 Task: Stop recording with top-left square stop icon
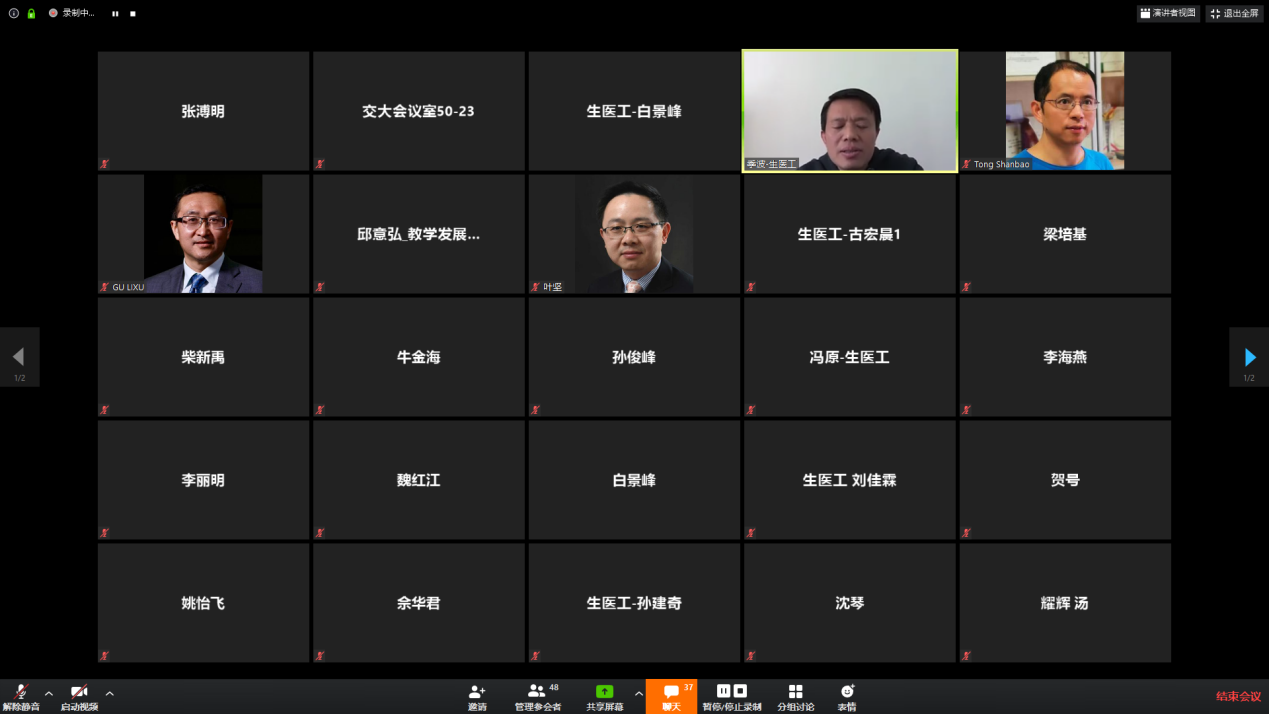(133, 14)
